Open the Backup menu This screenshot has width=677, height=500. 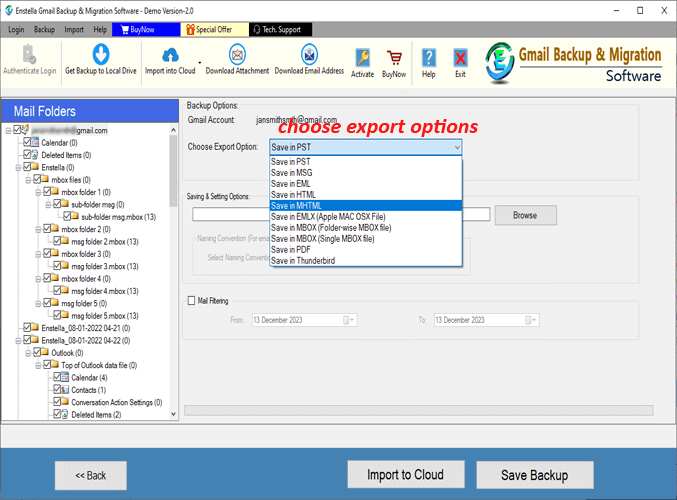(x=44, y=30)
